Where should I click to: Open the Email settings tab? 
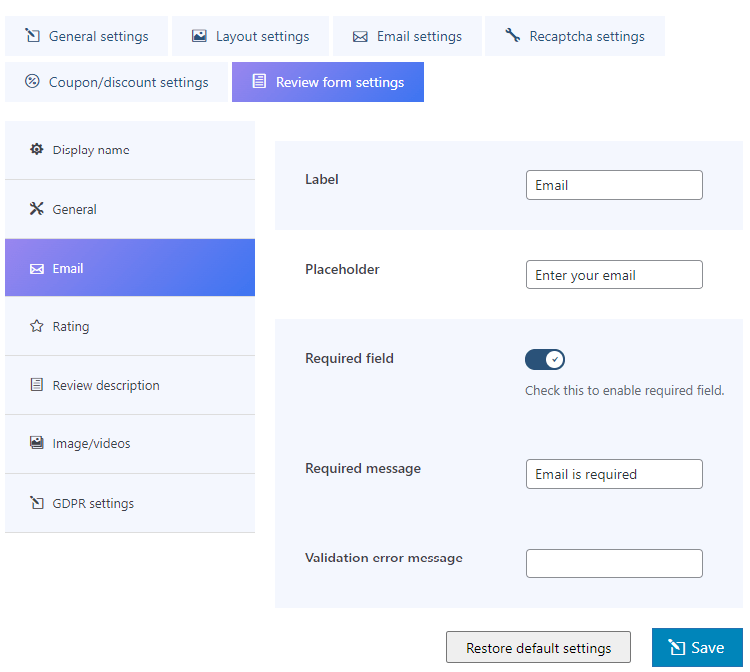tap(407, 36)
